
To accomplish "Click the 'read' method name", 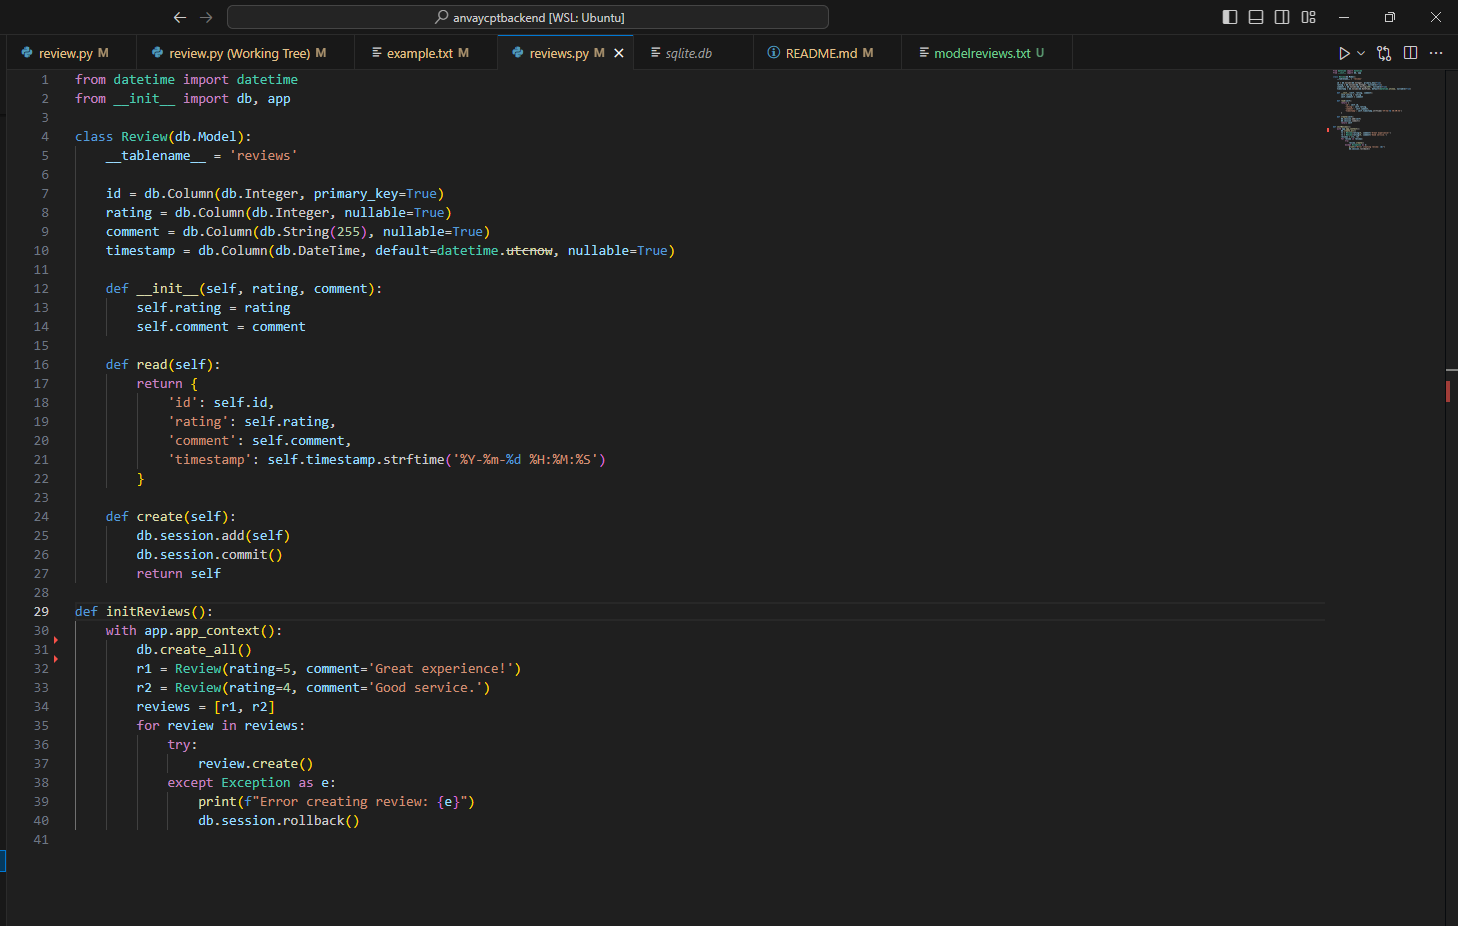I will (x=152, y=364).
